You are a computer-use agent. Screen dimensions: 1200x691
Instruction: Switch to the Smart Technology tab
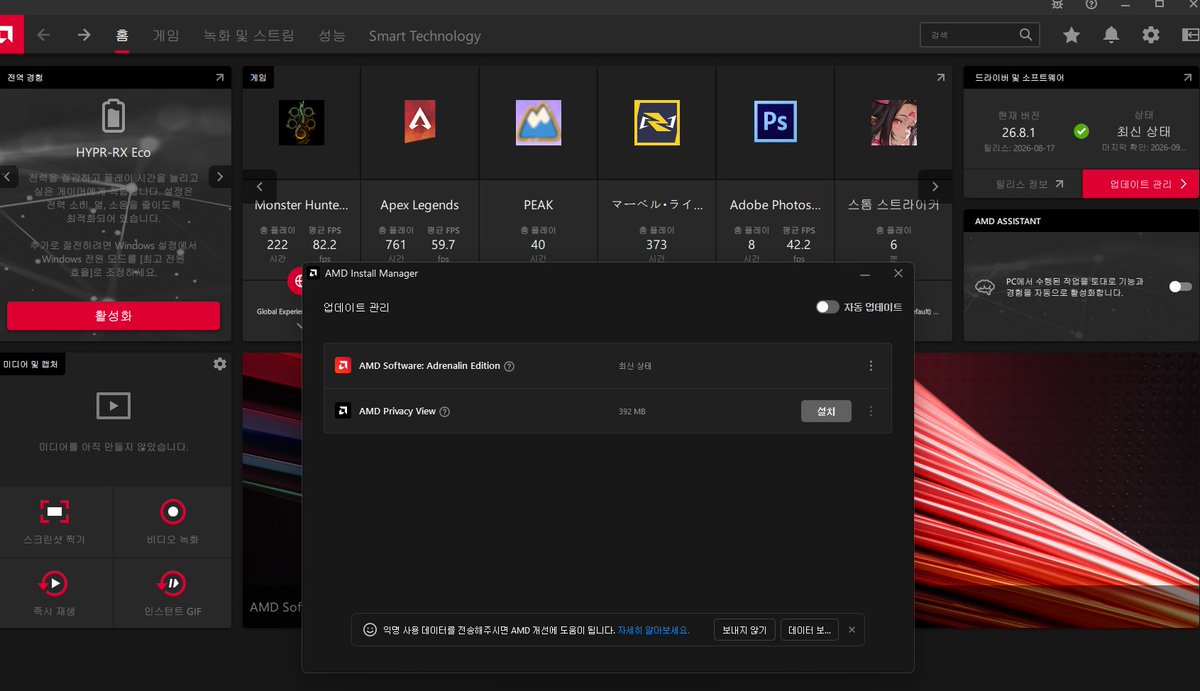point(425,36)
